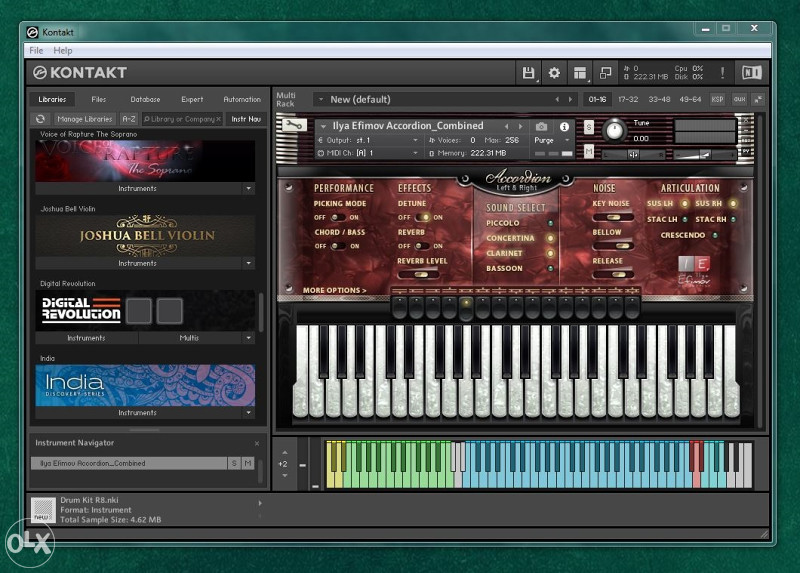The image size is (800, 573).
Task: Open the MIDI Ch dropdown
Action: [367, 153]
